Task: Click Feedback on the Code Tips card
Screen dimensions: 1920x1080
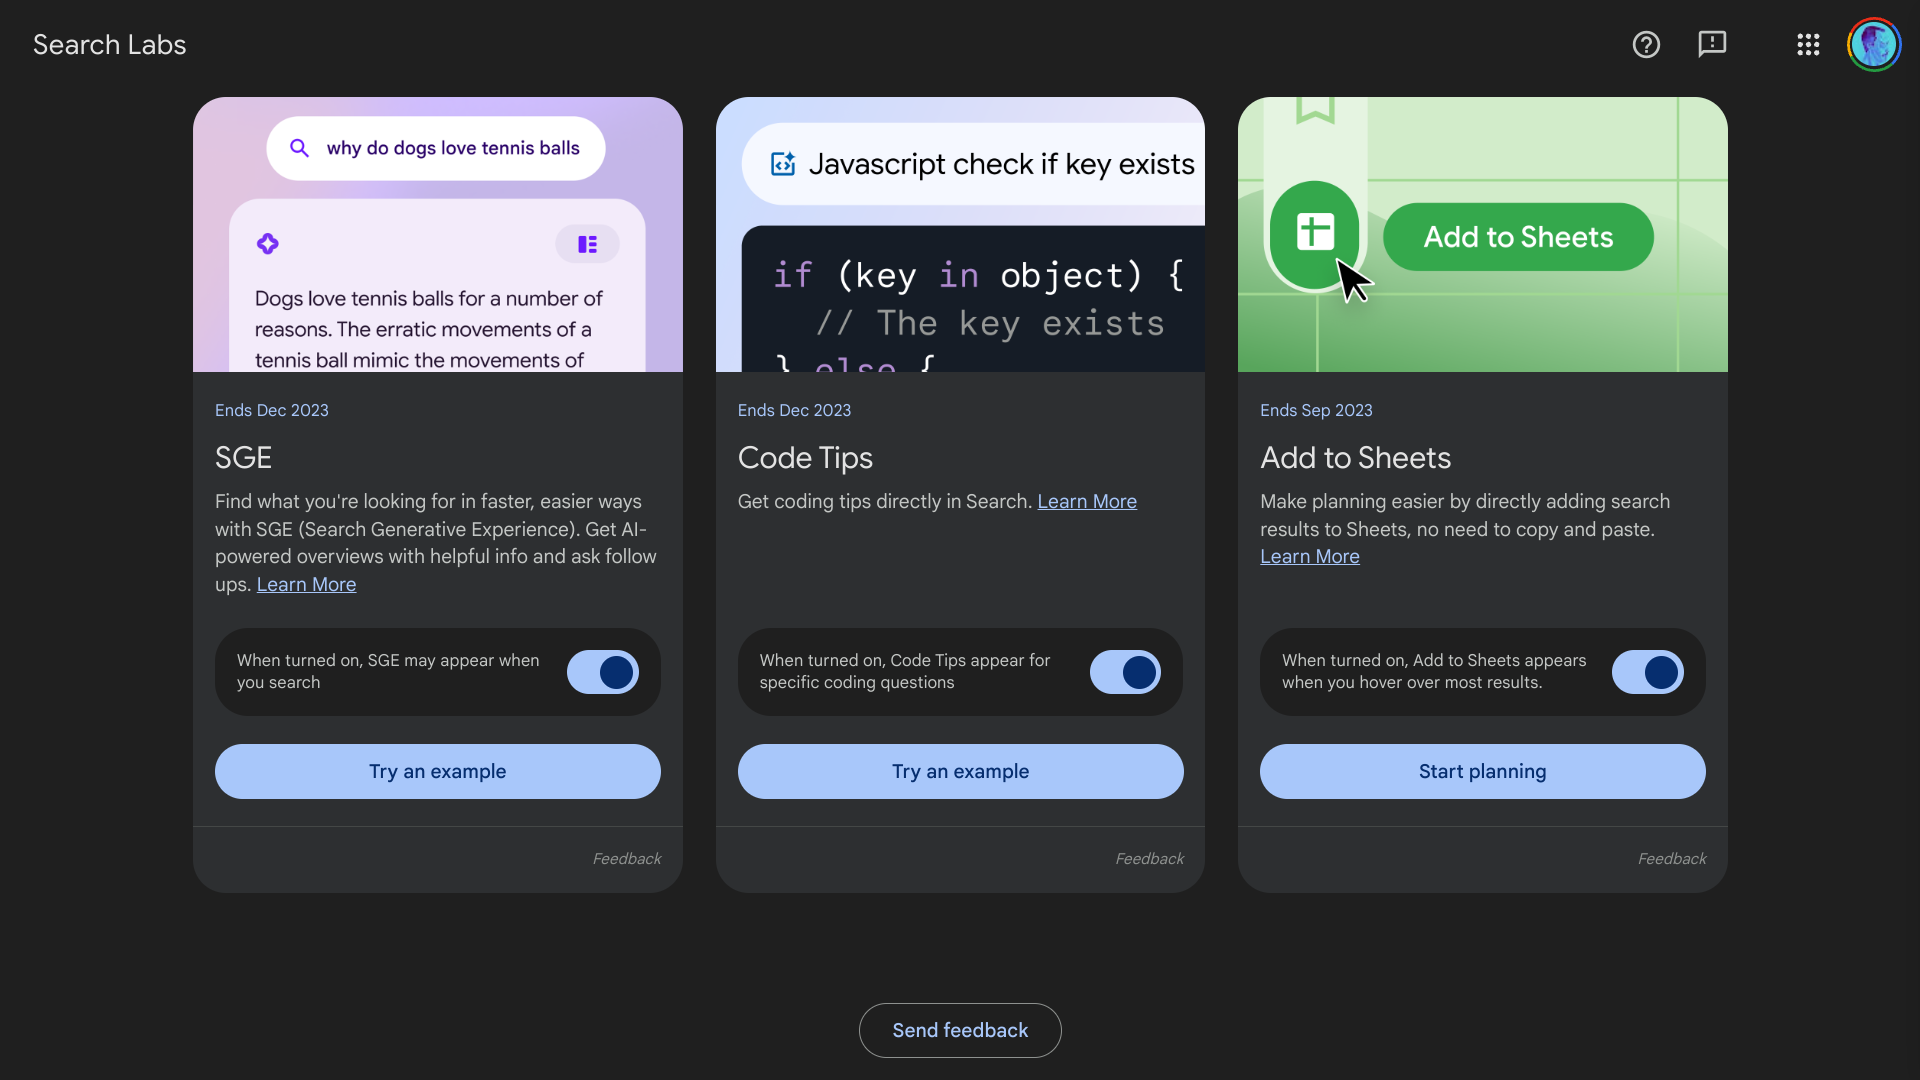Action: tap(1150, 859)
